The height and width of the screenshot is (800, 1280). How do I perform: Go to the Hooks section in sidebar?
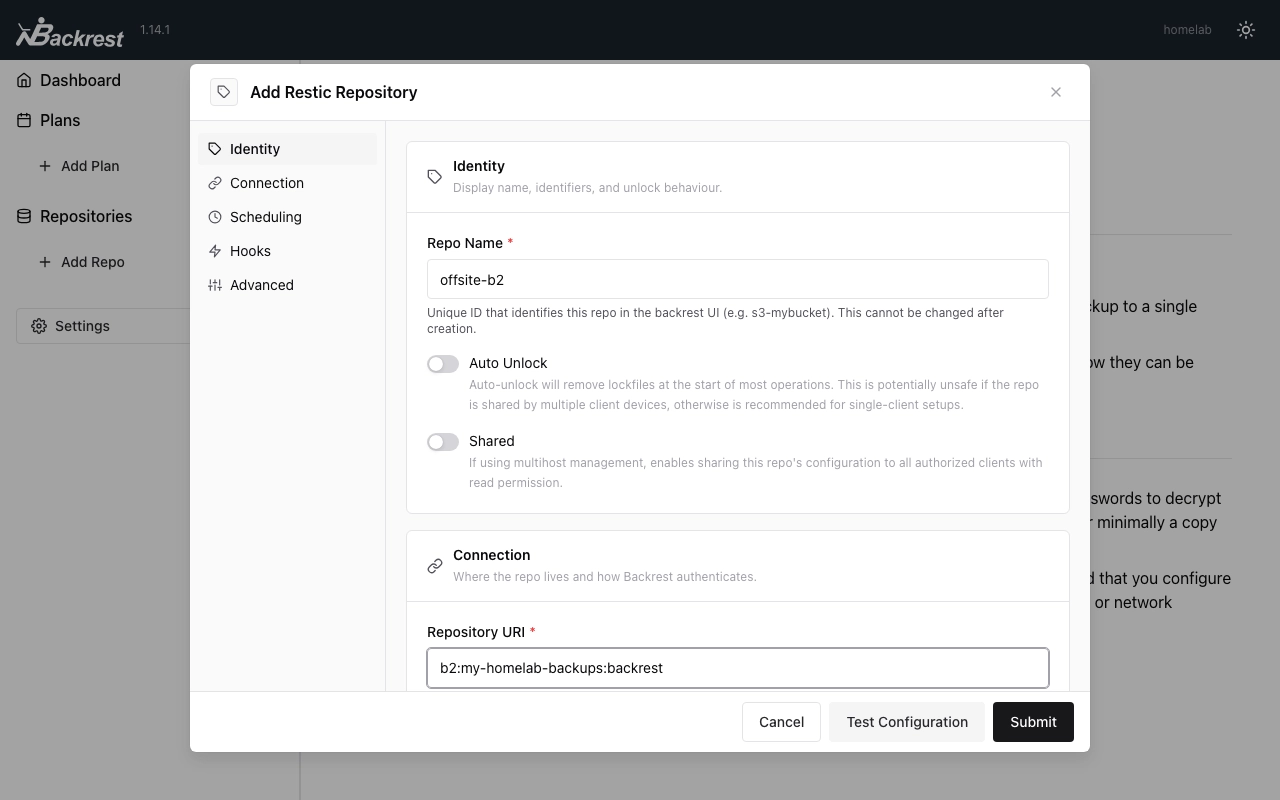tap(288, 251)
